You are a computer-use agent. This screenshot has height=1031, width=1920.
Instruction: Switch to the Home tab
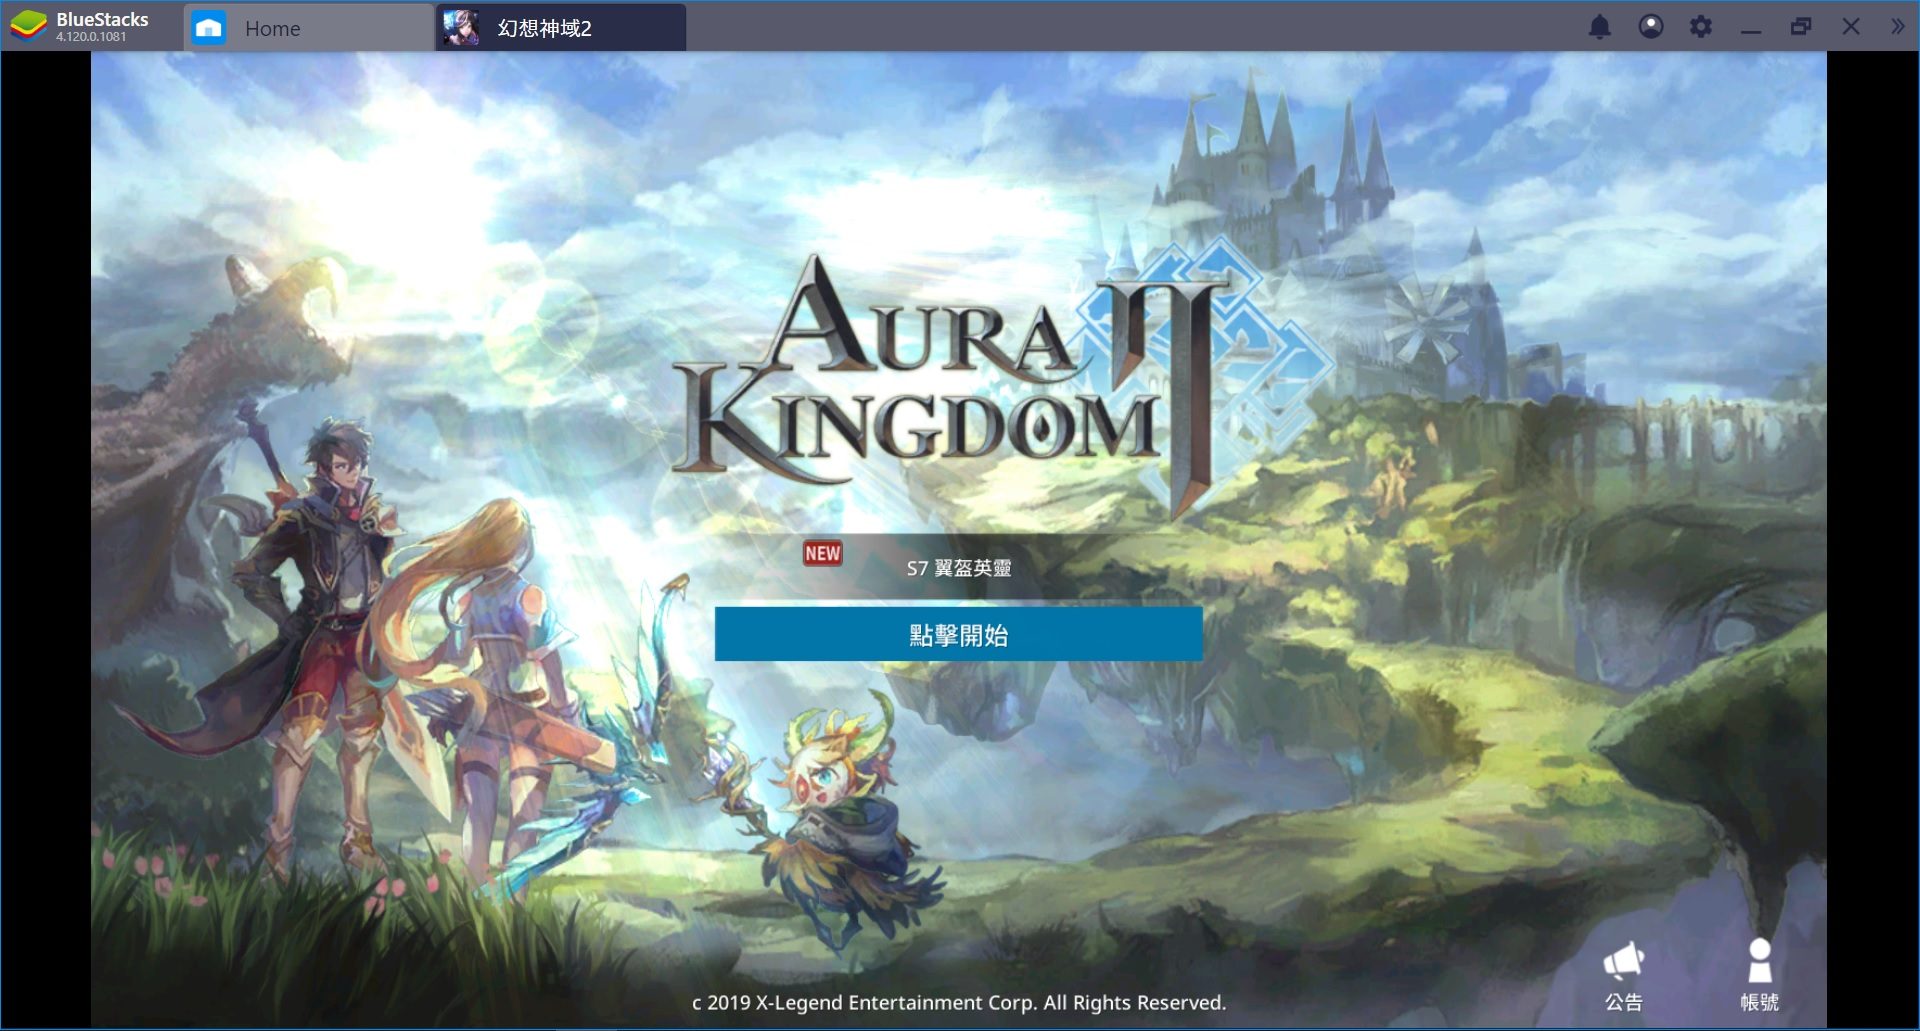310,28
